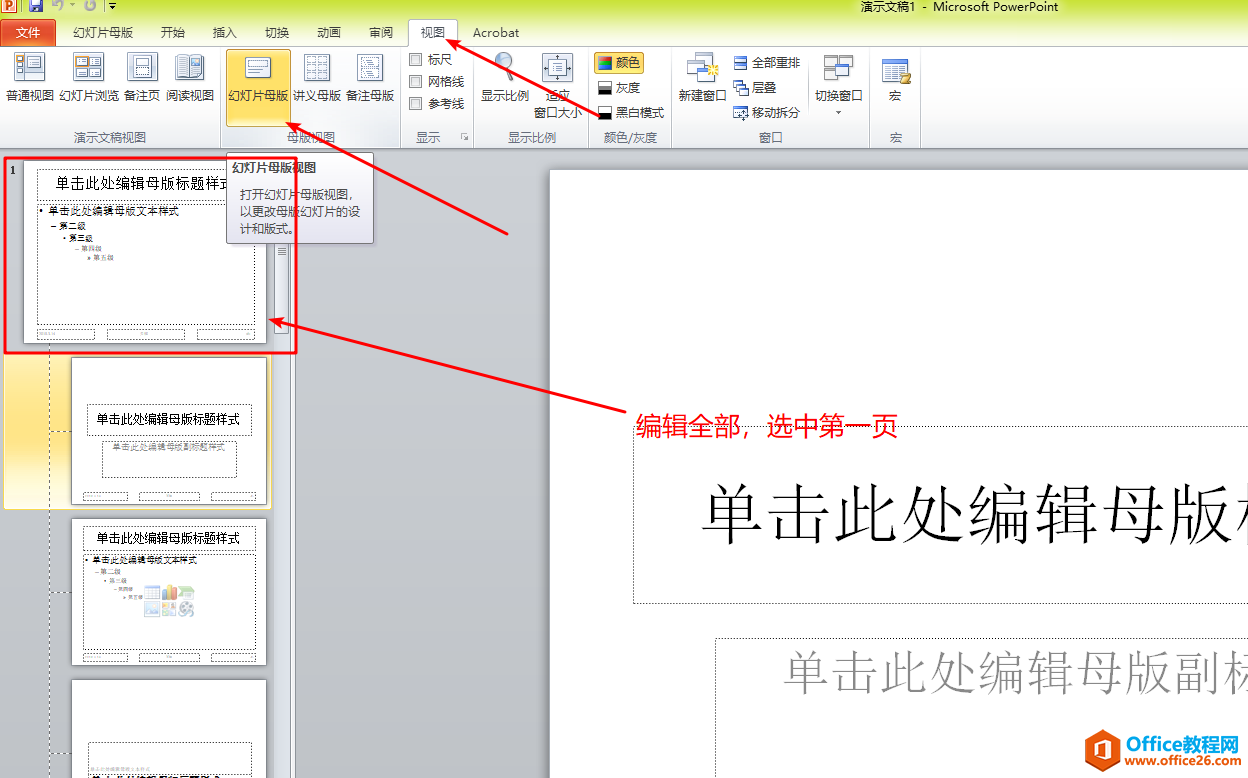The width and height of the screenshot is (1248, 778).
Task: Undo the last action
Action: pyautogui.click(x=58, y=6)
